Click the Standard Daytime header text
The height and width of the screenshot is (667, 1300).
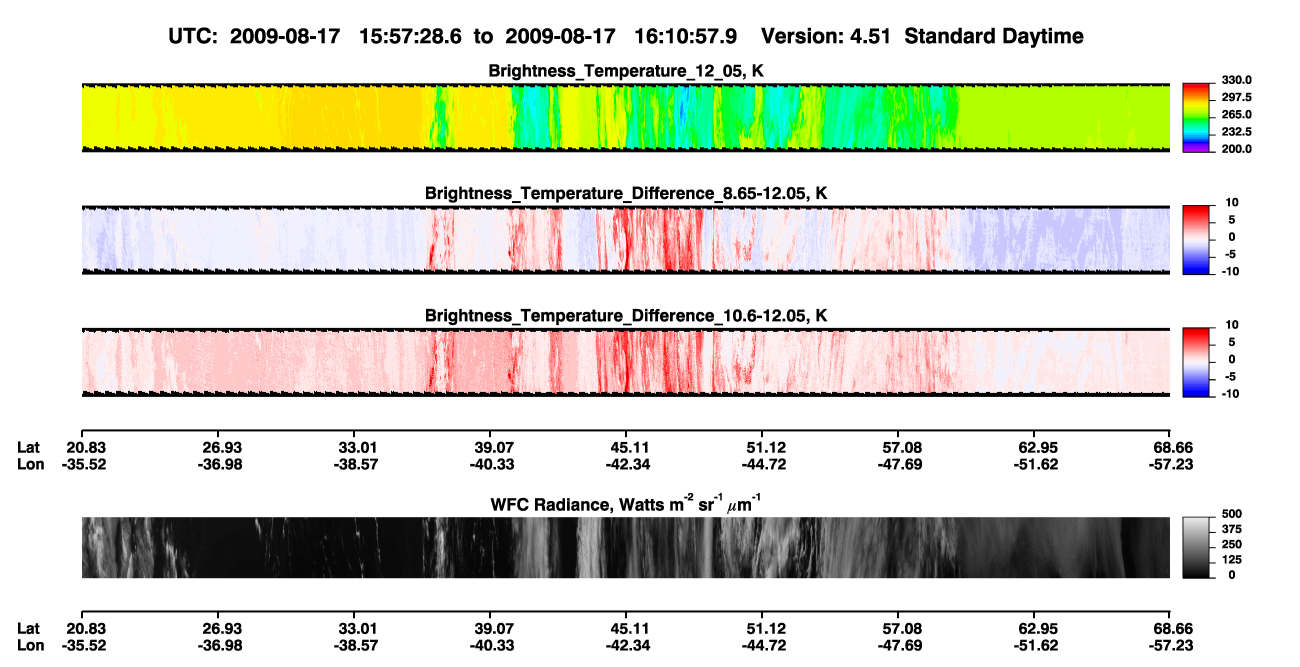click(x=992, y=37)
